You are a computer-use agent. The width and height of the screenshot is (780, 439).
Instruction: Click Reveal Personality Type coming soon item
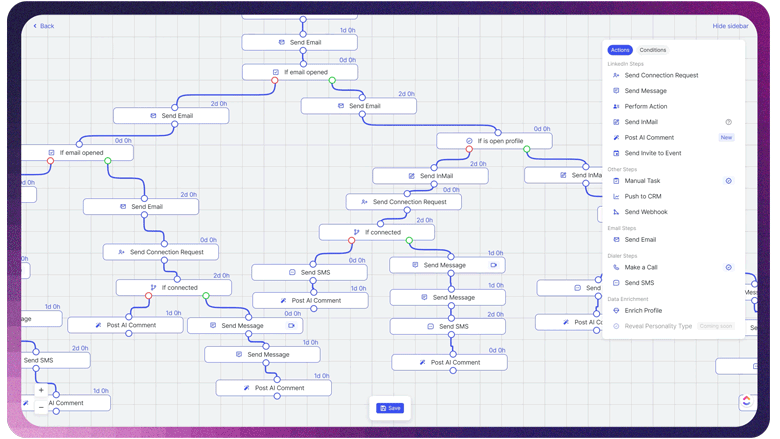pyautogui.click(x=653, y=326)
